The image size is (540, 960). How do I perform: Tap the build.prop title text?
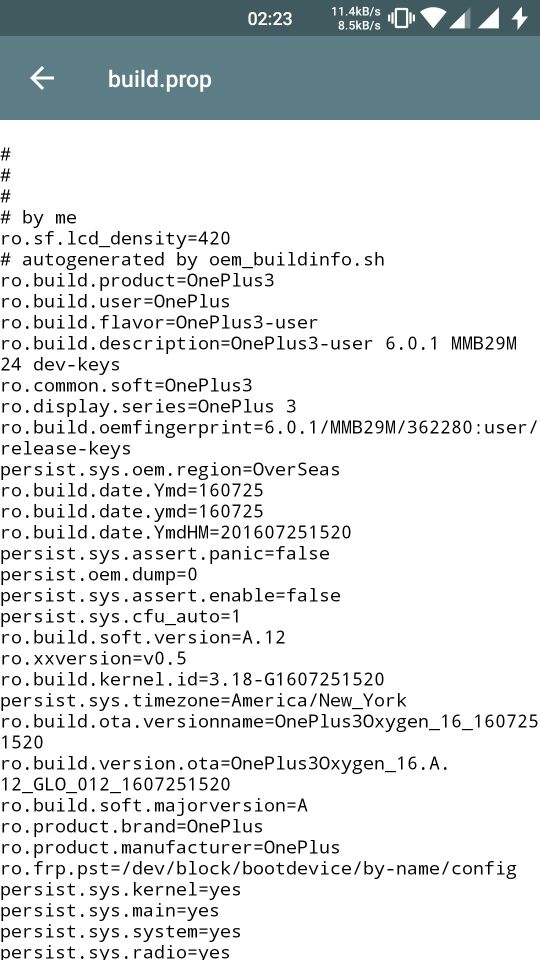(x=160, y=79)
